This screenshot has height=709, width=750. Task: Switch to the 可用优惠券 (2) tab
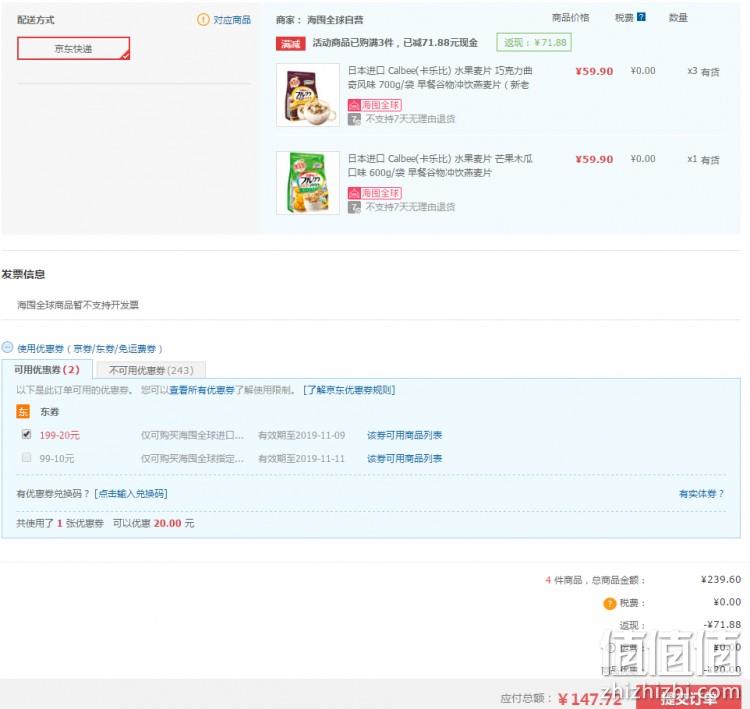[47, 369]
